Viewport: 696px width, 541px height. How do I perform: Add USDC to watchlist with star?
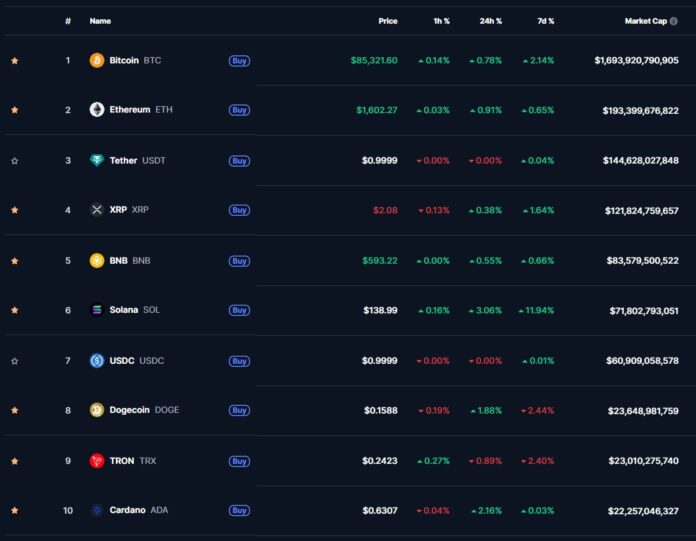tap(14, 360)
